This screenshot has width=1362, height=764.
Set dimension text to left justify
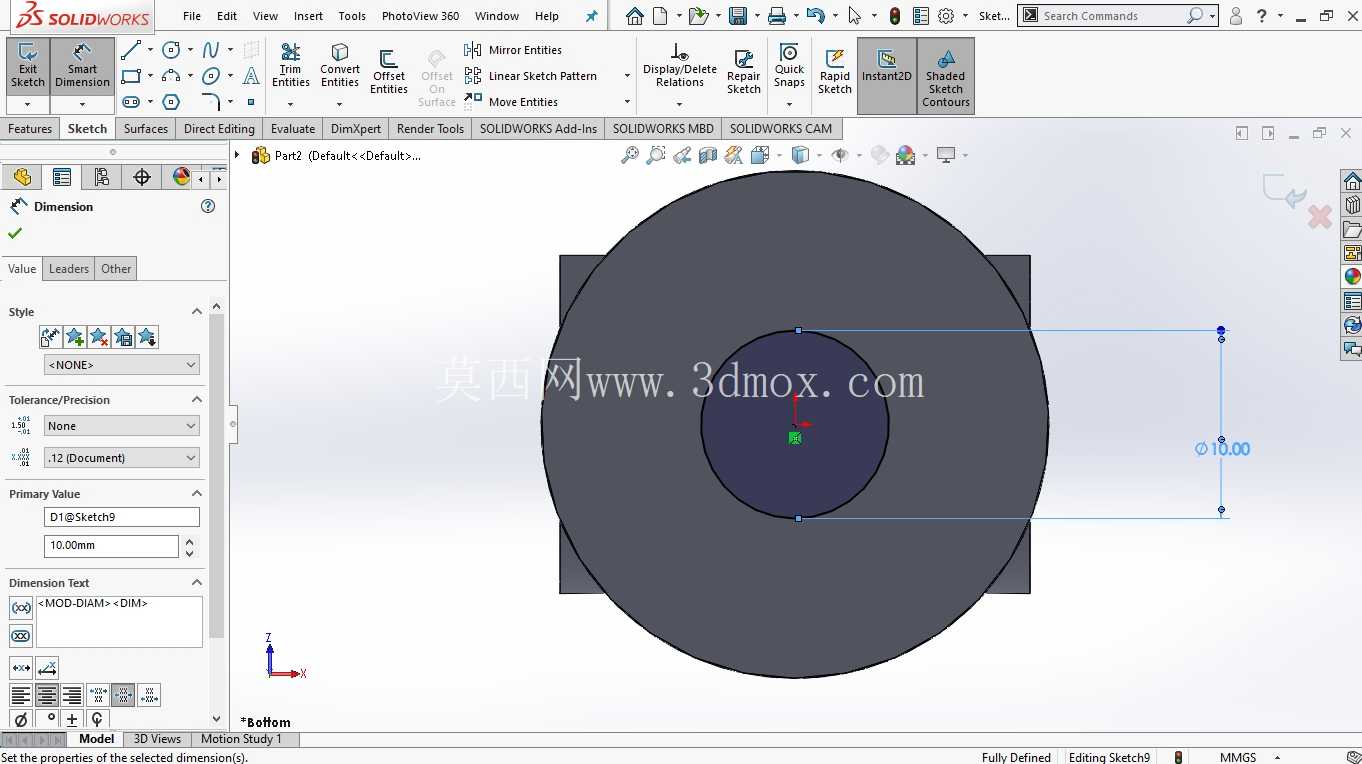pyautogui.click(x=21, y=695)
